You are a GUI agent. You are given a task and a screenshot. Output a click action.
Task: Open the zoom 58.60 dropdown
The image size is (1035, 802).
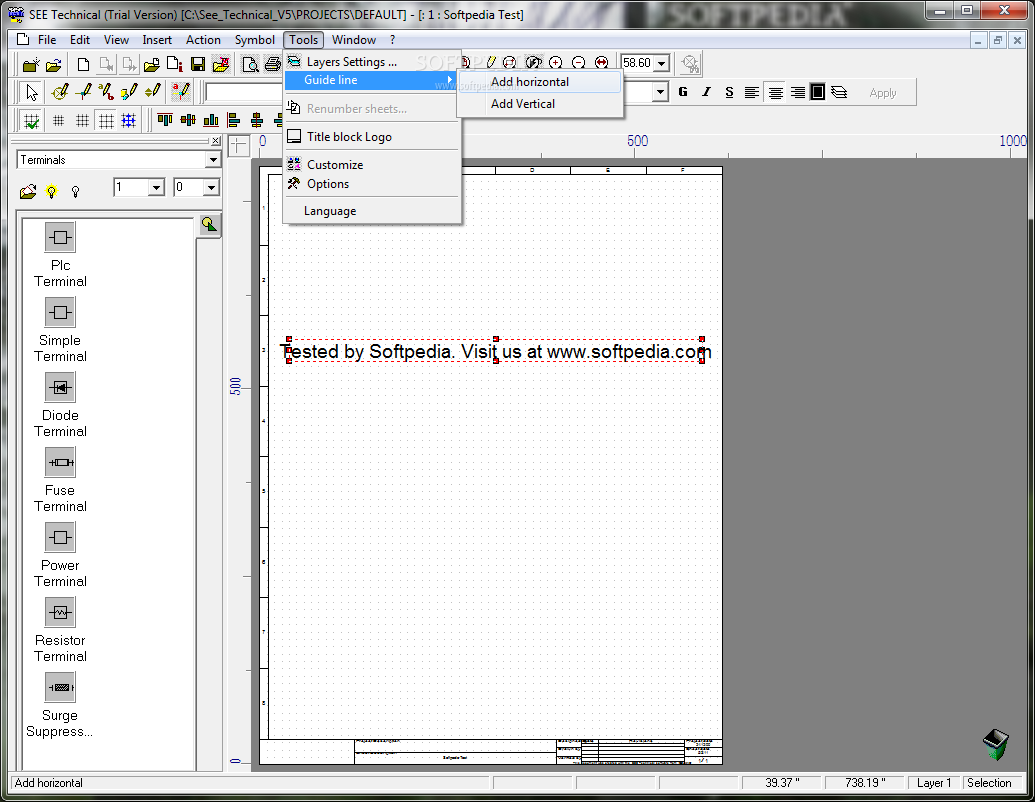[x=662, y=63]
